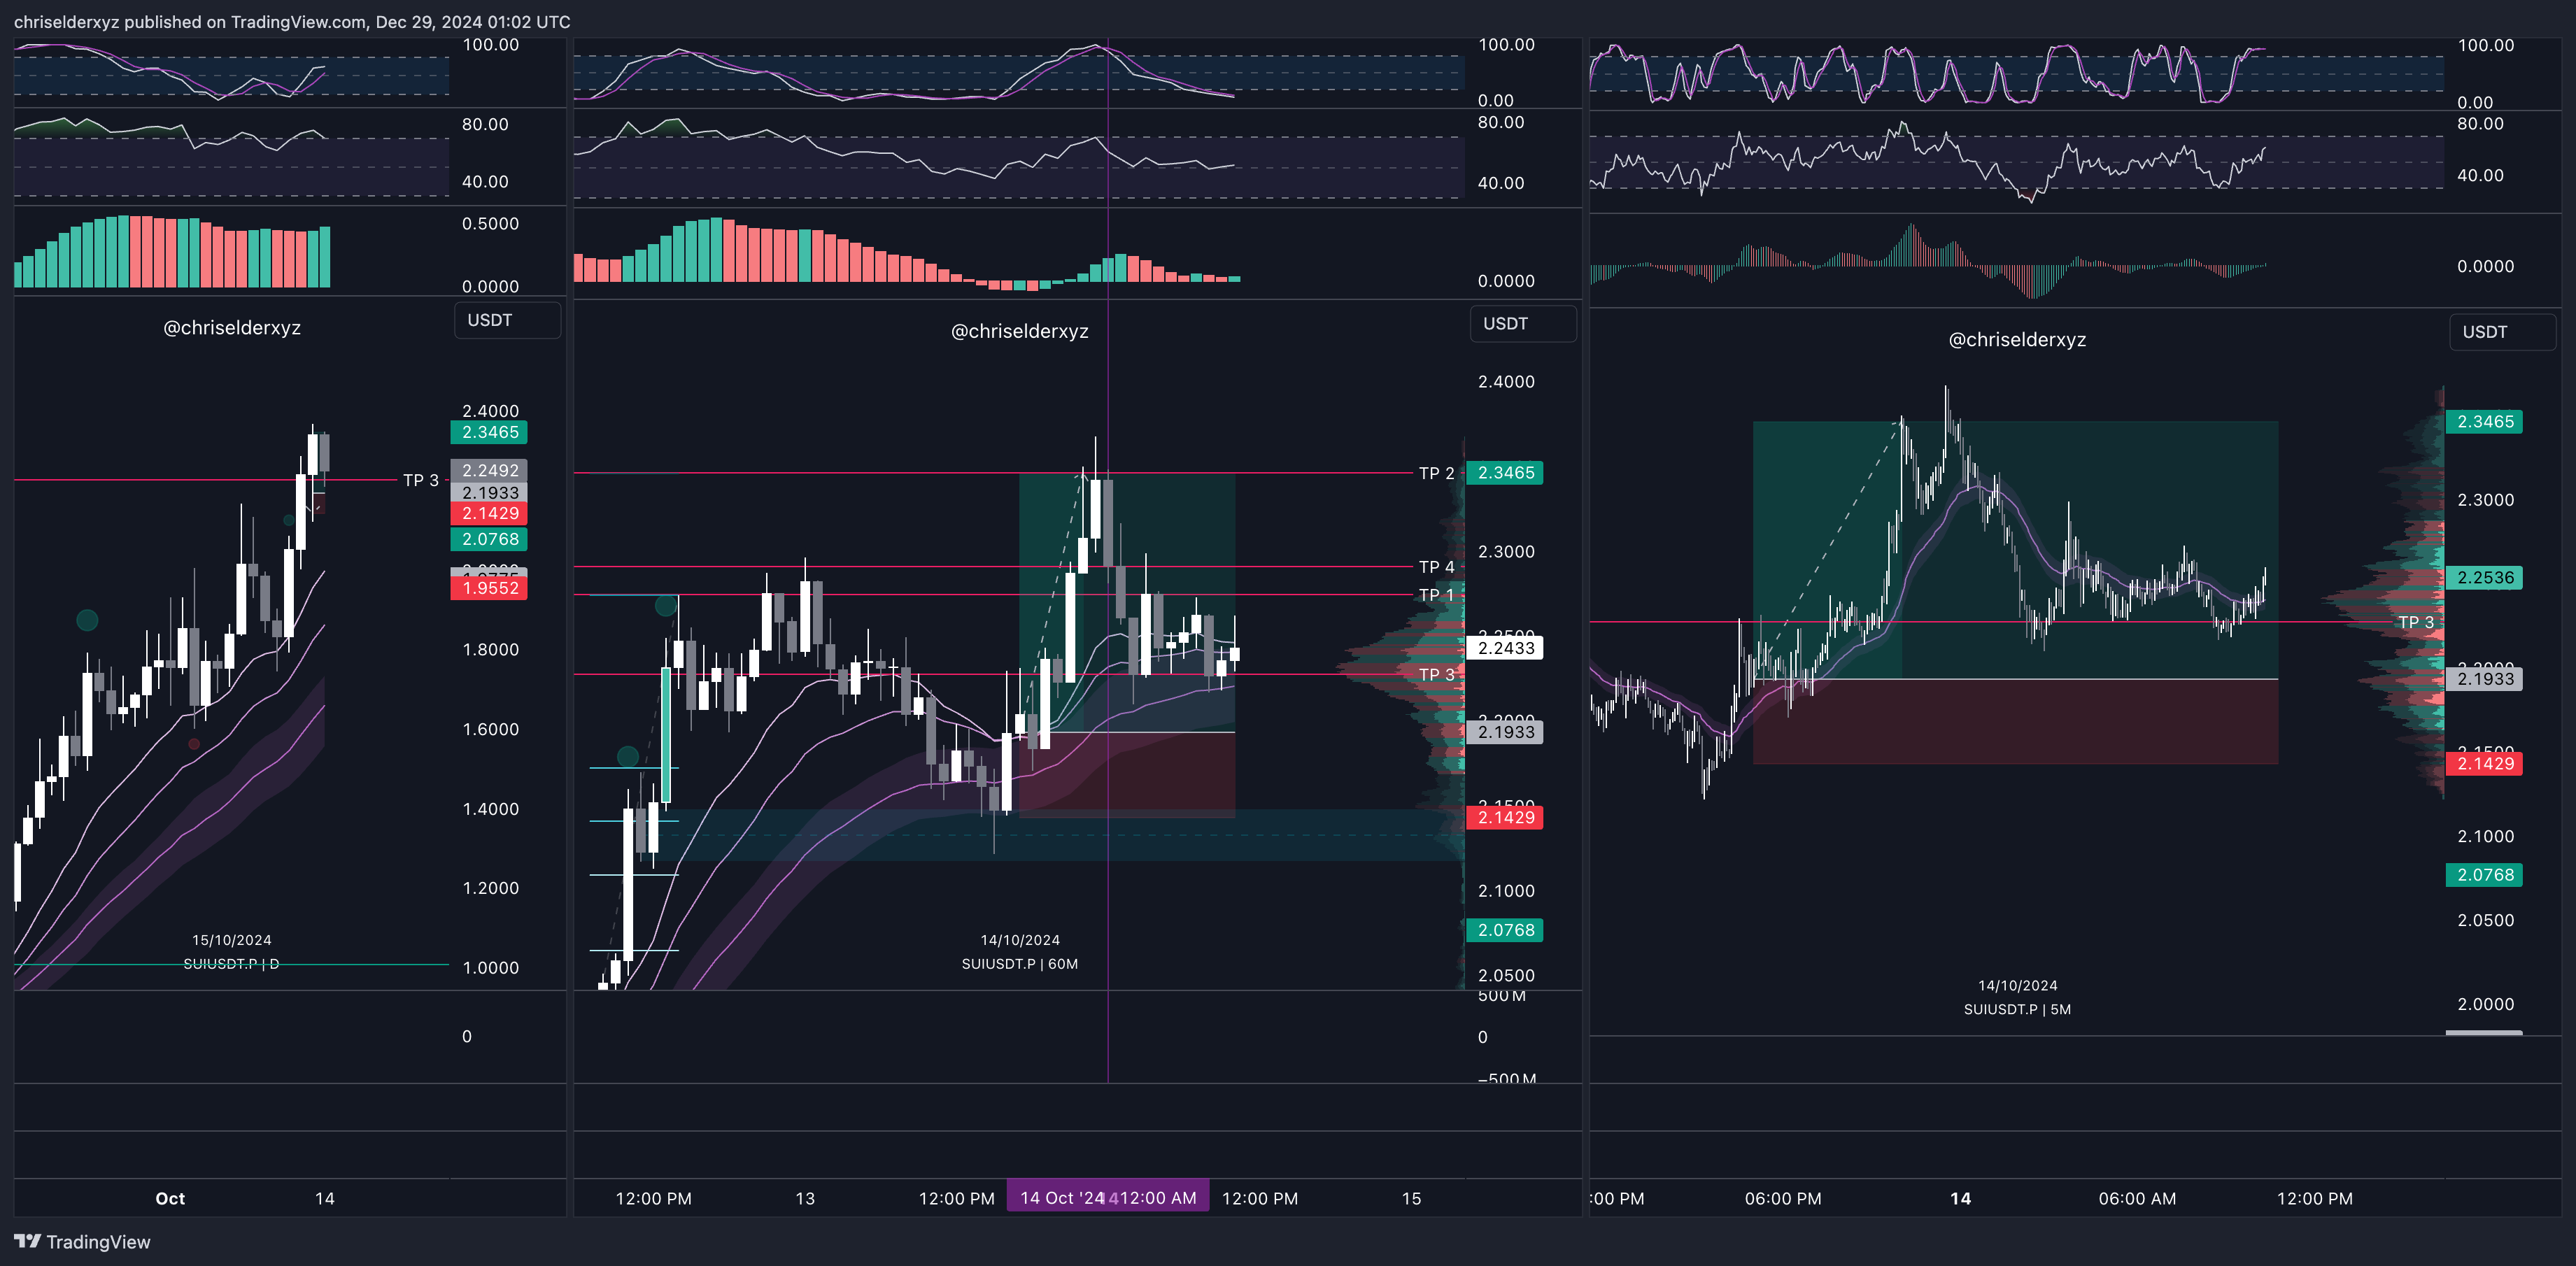Open the USDT currency dropdown on daily chart
The width and height of the screenshot is (2576, 1266).
[x=507, y=320]
